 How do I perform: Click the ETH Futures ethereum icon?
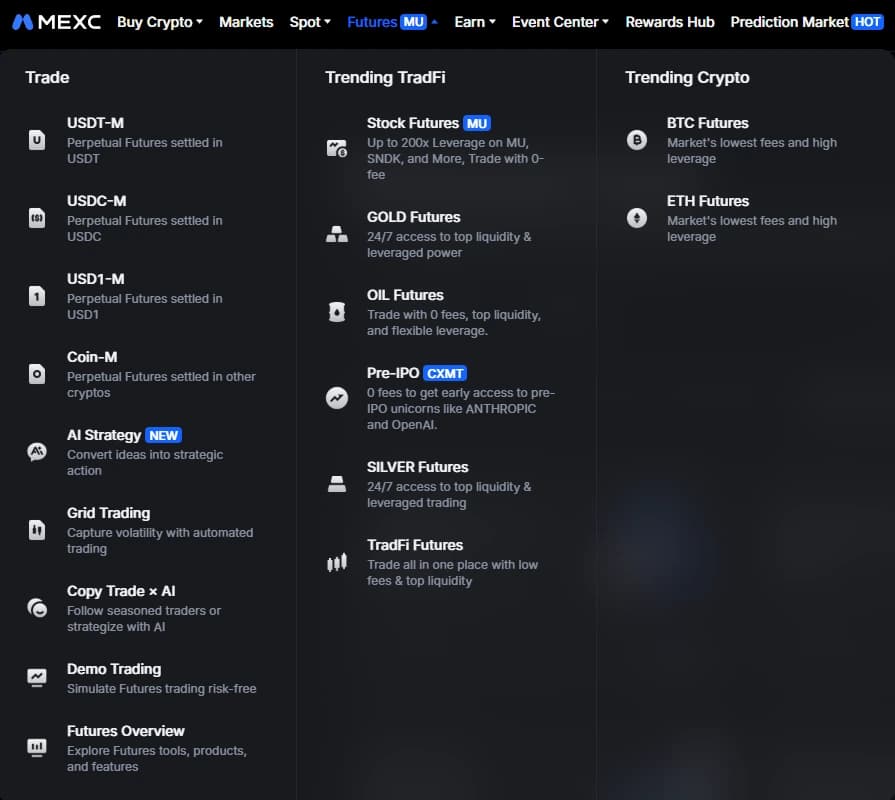tap(637, 218)
